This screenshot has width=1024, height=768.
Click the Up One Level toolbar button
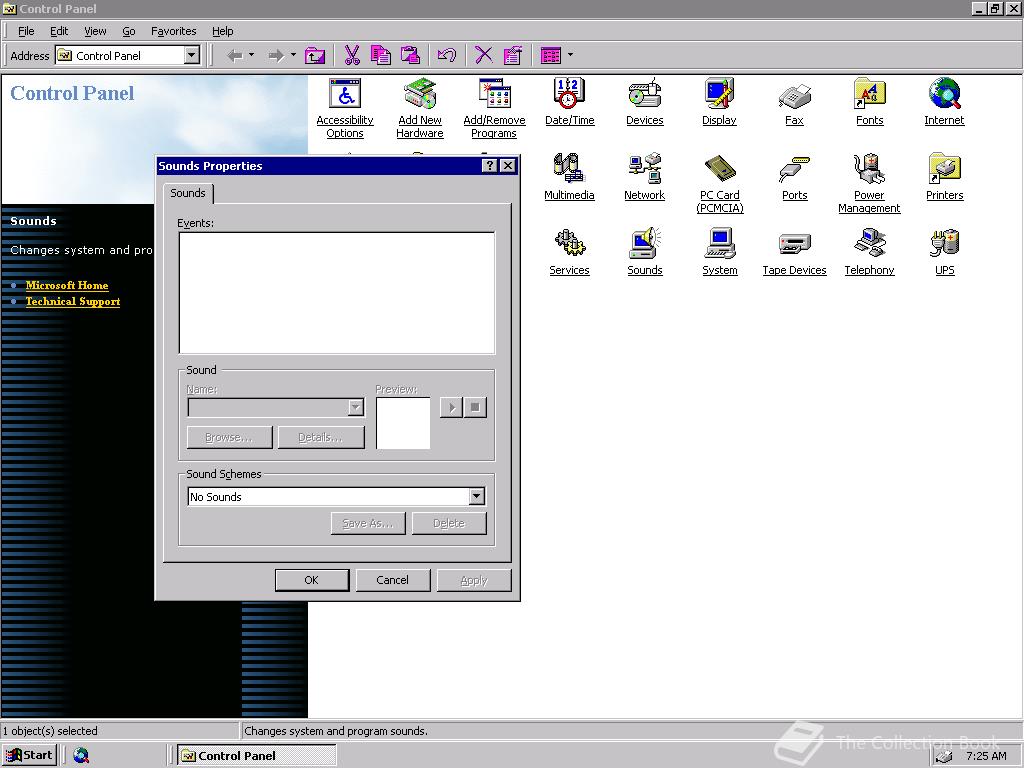pyautogui.click(x=315, y=55)
